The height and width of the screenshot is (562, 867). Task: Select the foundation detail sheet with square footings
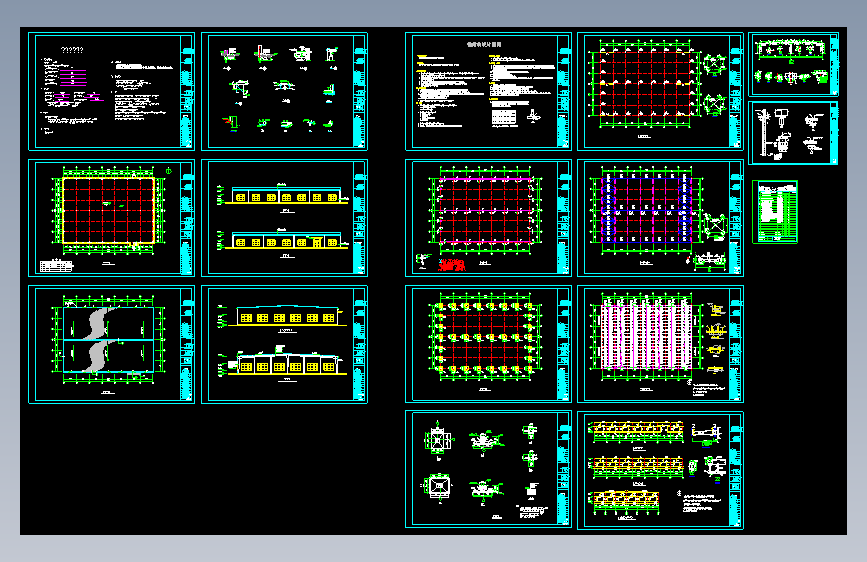coord(488,469)
